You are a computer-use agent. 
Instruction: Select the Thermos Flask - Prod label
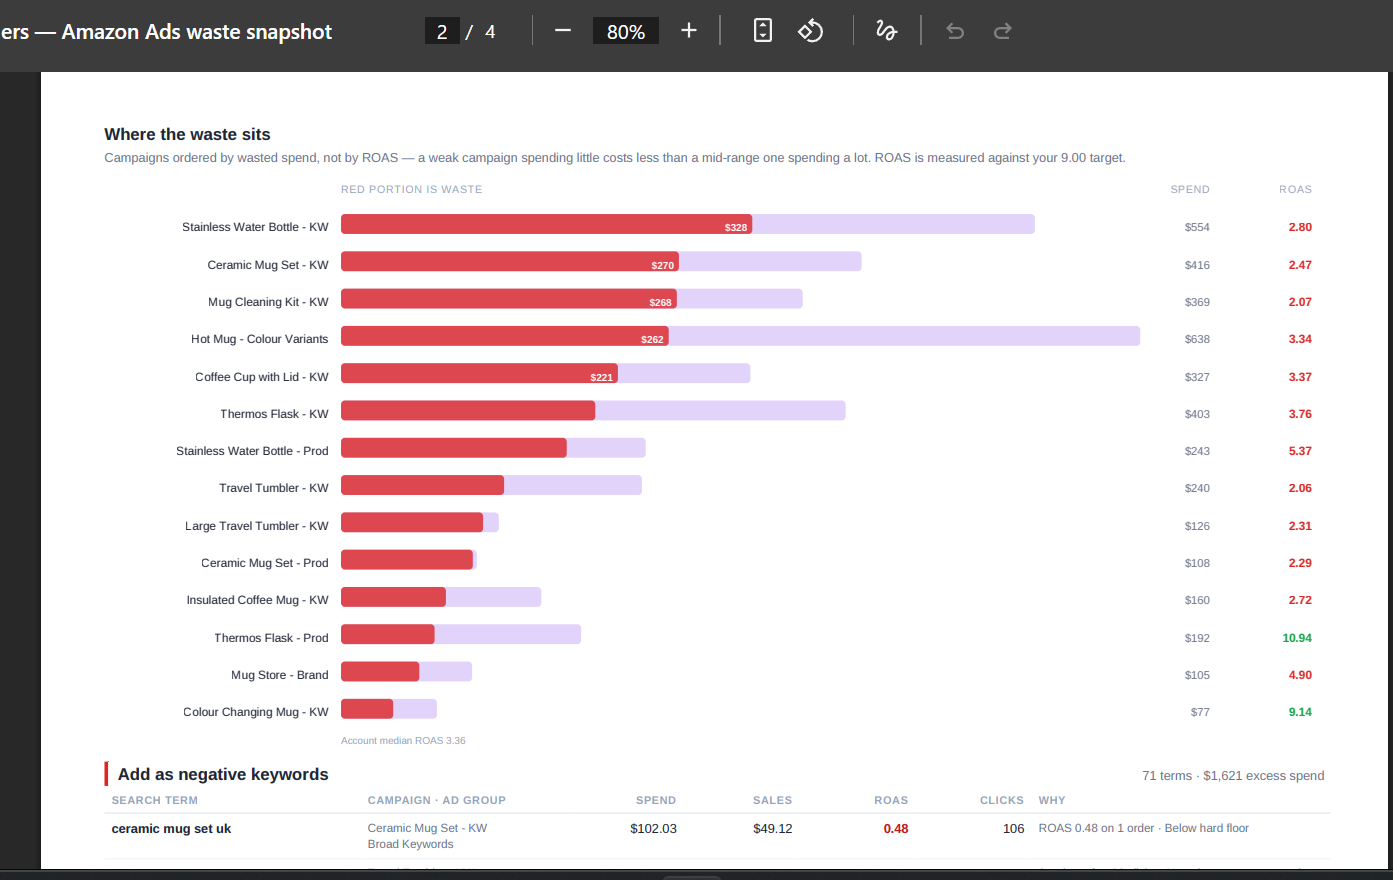271,638
